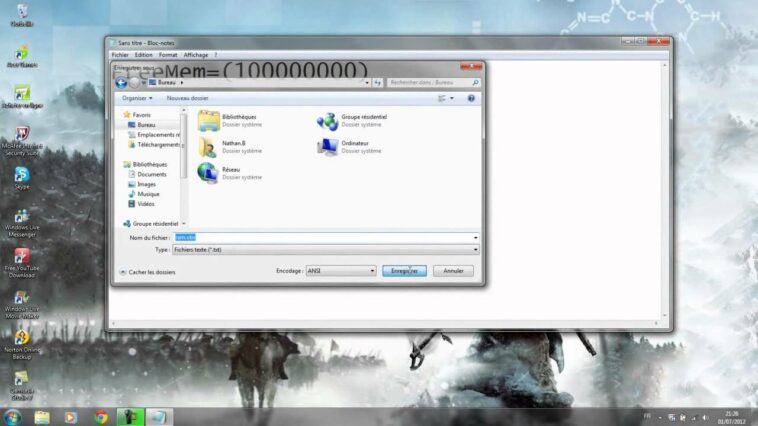This screenshot has height=426, width=758.
Task: Open the Groupe résidentiel item
Action: pyautogui.click(x=352, y=120)
